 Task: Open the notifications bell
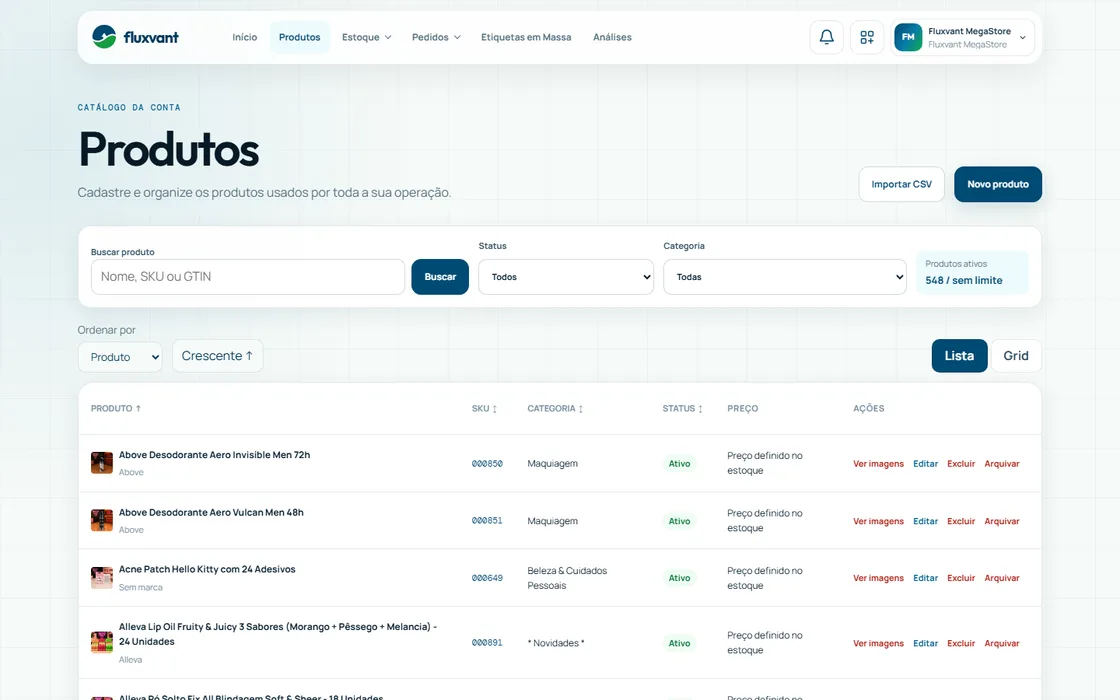coord(826,37)
